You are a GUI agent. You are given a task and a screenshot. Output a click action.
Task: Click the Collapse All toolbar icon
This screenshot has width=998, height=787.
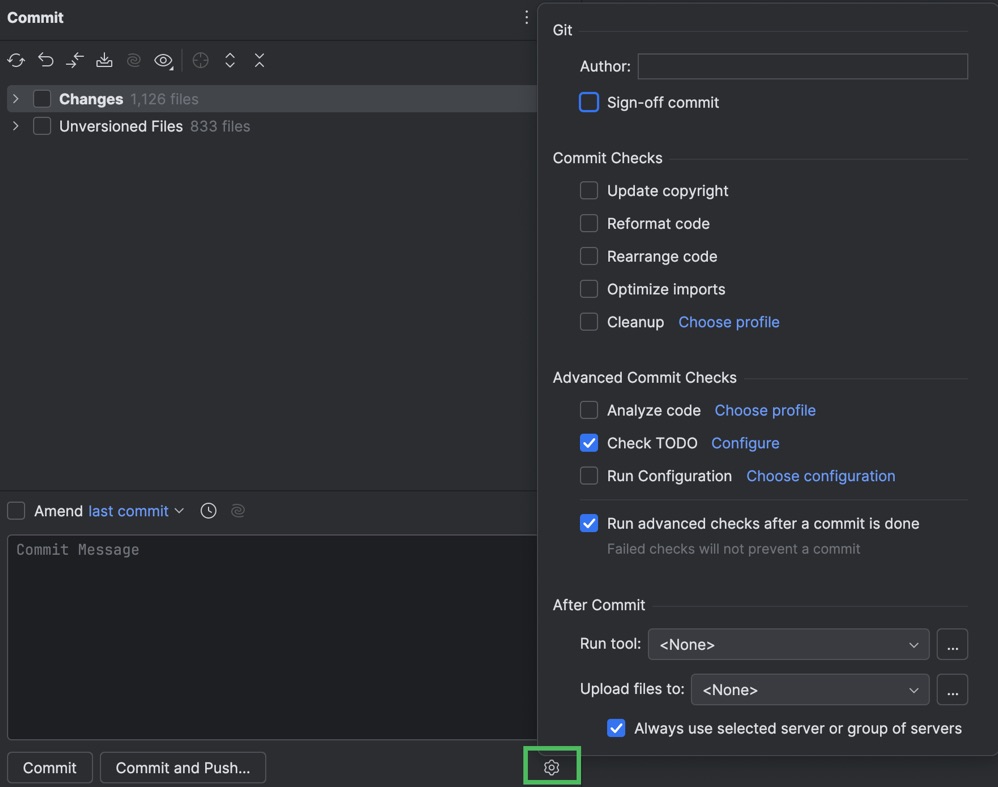click(259, 60)
